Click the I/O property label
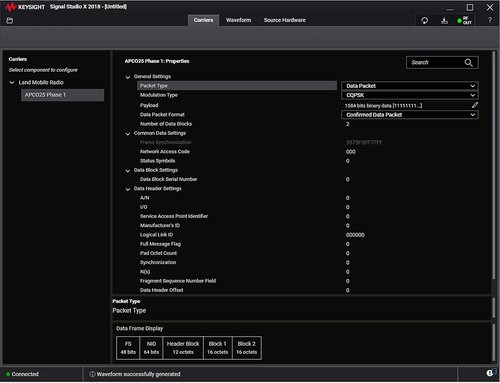 144,207
